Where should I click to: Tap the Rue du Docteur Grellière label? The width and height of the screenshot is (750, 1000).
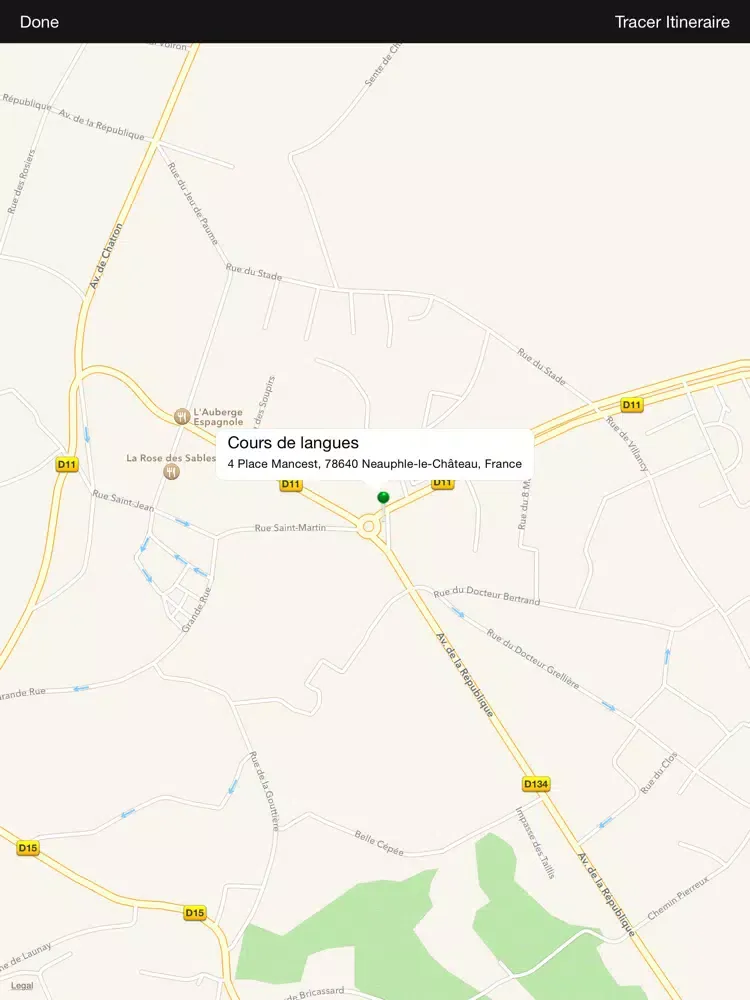(533, 659)
